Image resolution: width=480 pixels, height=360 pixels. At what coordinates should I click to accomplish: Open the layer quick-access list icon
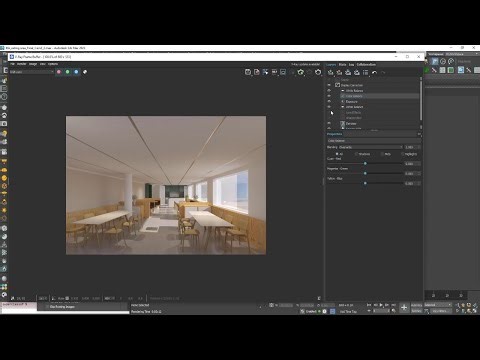click(x=366, y=72)
